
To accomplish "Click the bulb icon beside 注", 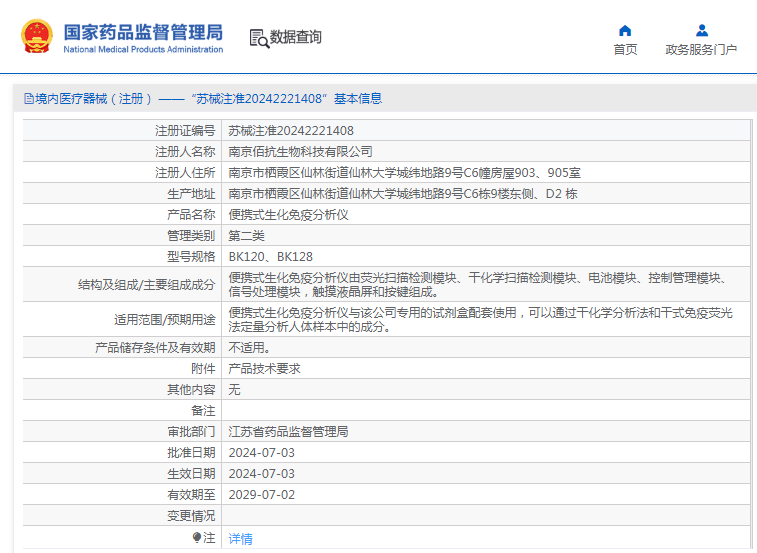I will [x=196, y=537].
